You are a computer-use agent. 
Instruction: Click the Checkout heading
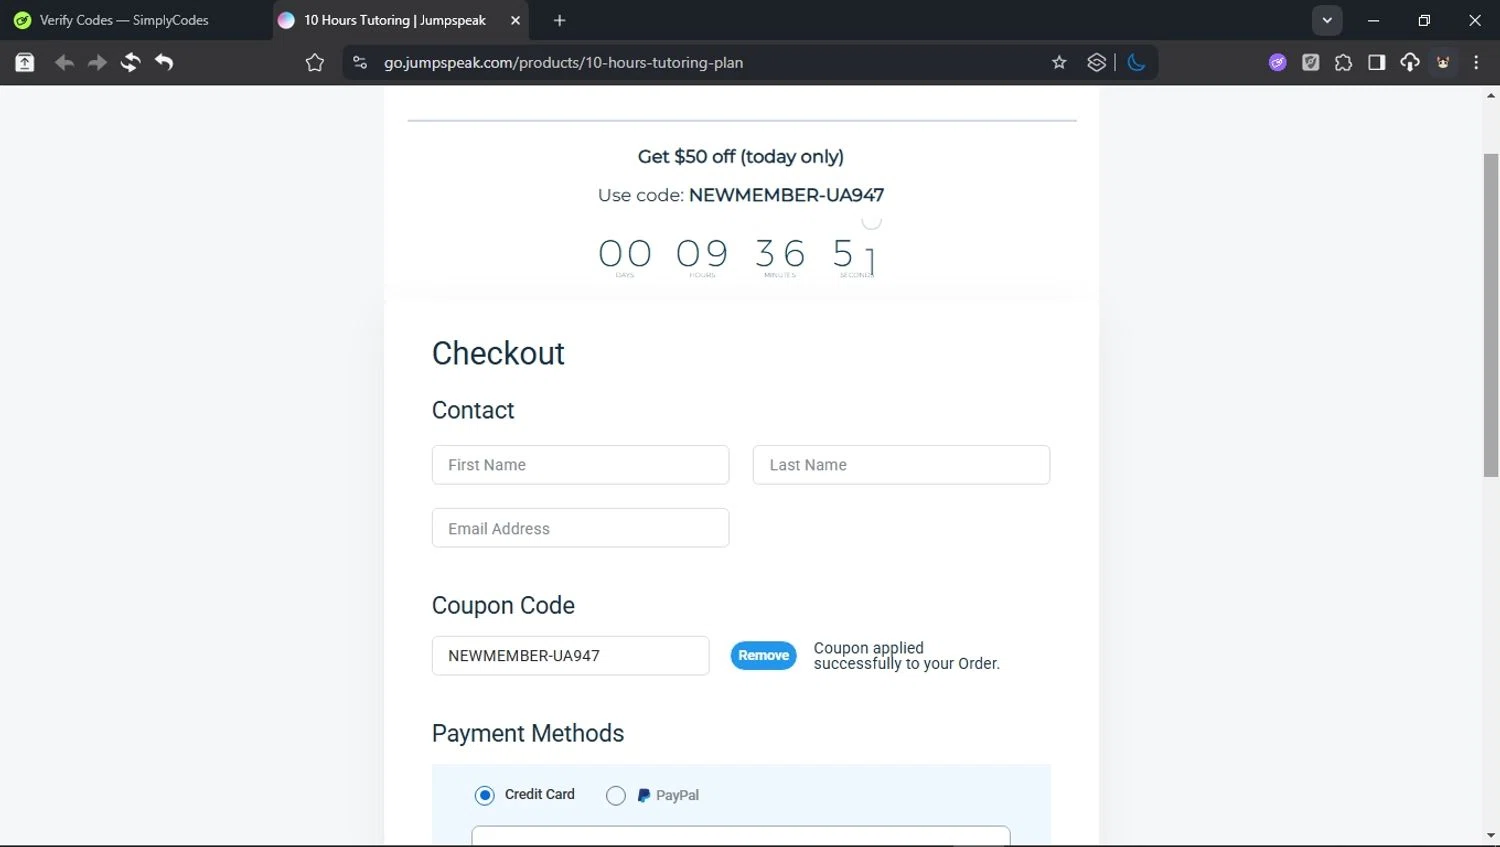[x=498, y=353]
